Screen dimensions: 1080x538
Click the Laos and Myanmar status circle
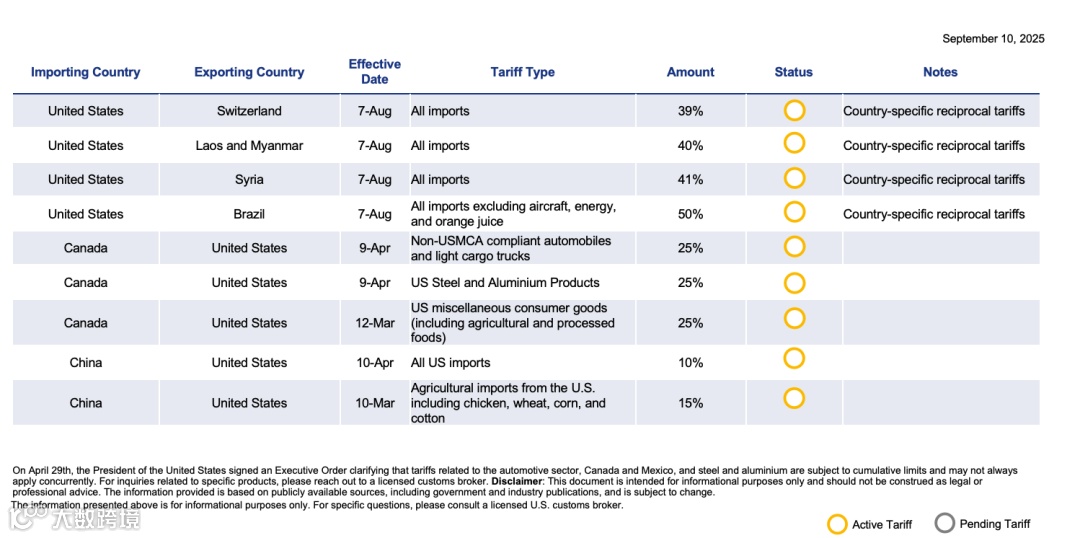pos(794,143)
